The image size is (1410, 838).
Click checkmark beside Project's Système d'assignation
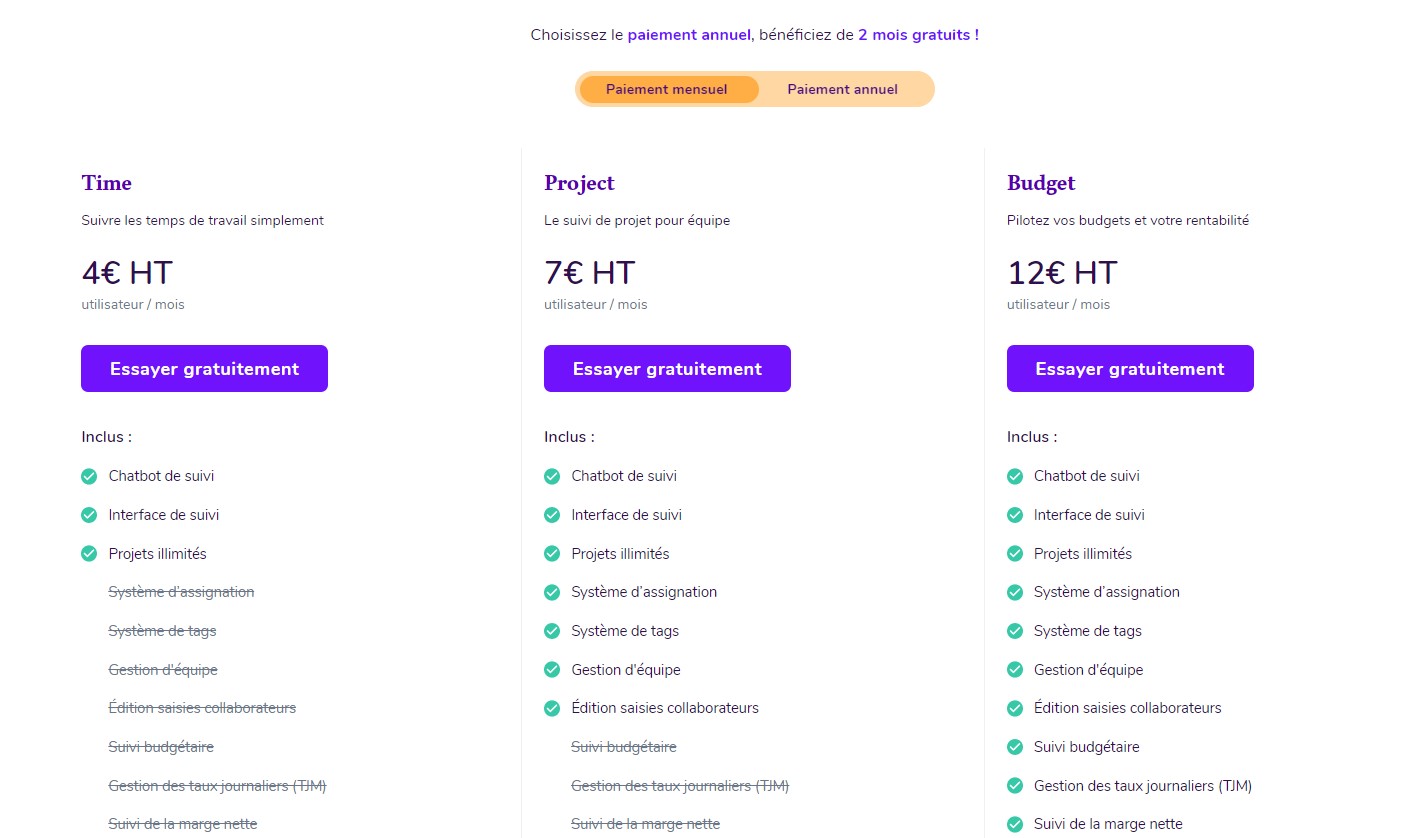click(x=552, y=592)
